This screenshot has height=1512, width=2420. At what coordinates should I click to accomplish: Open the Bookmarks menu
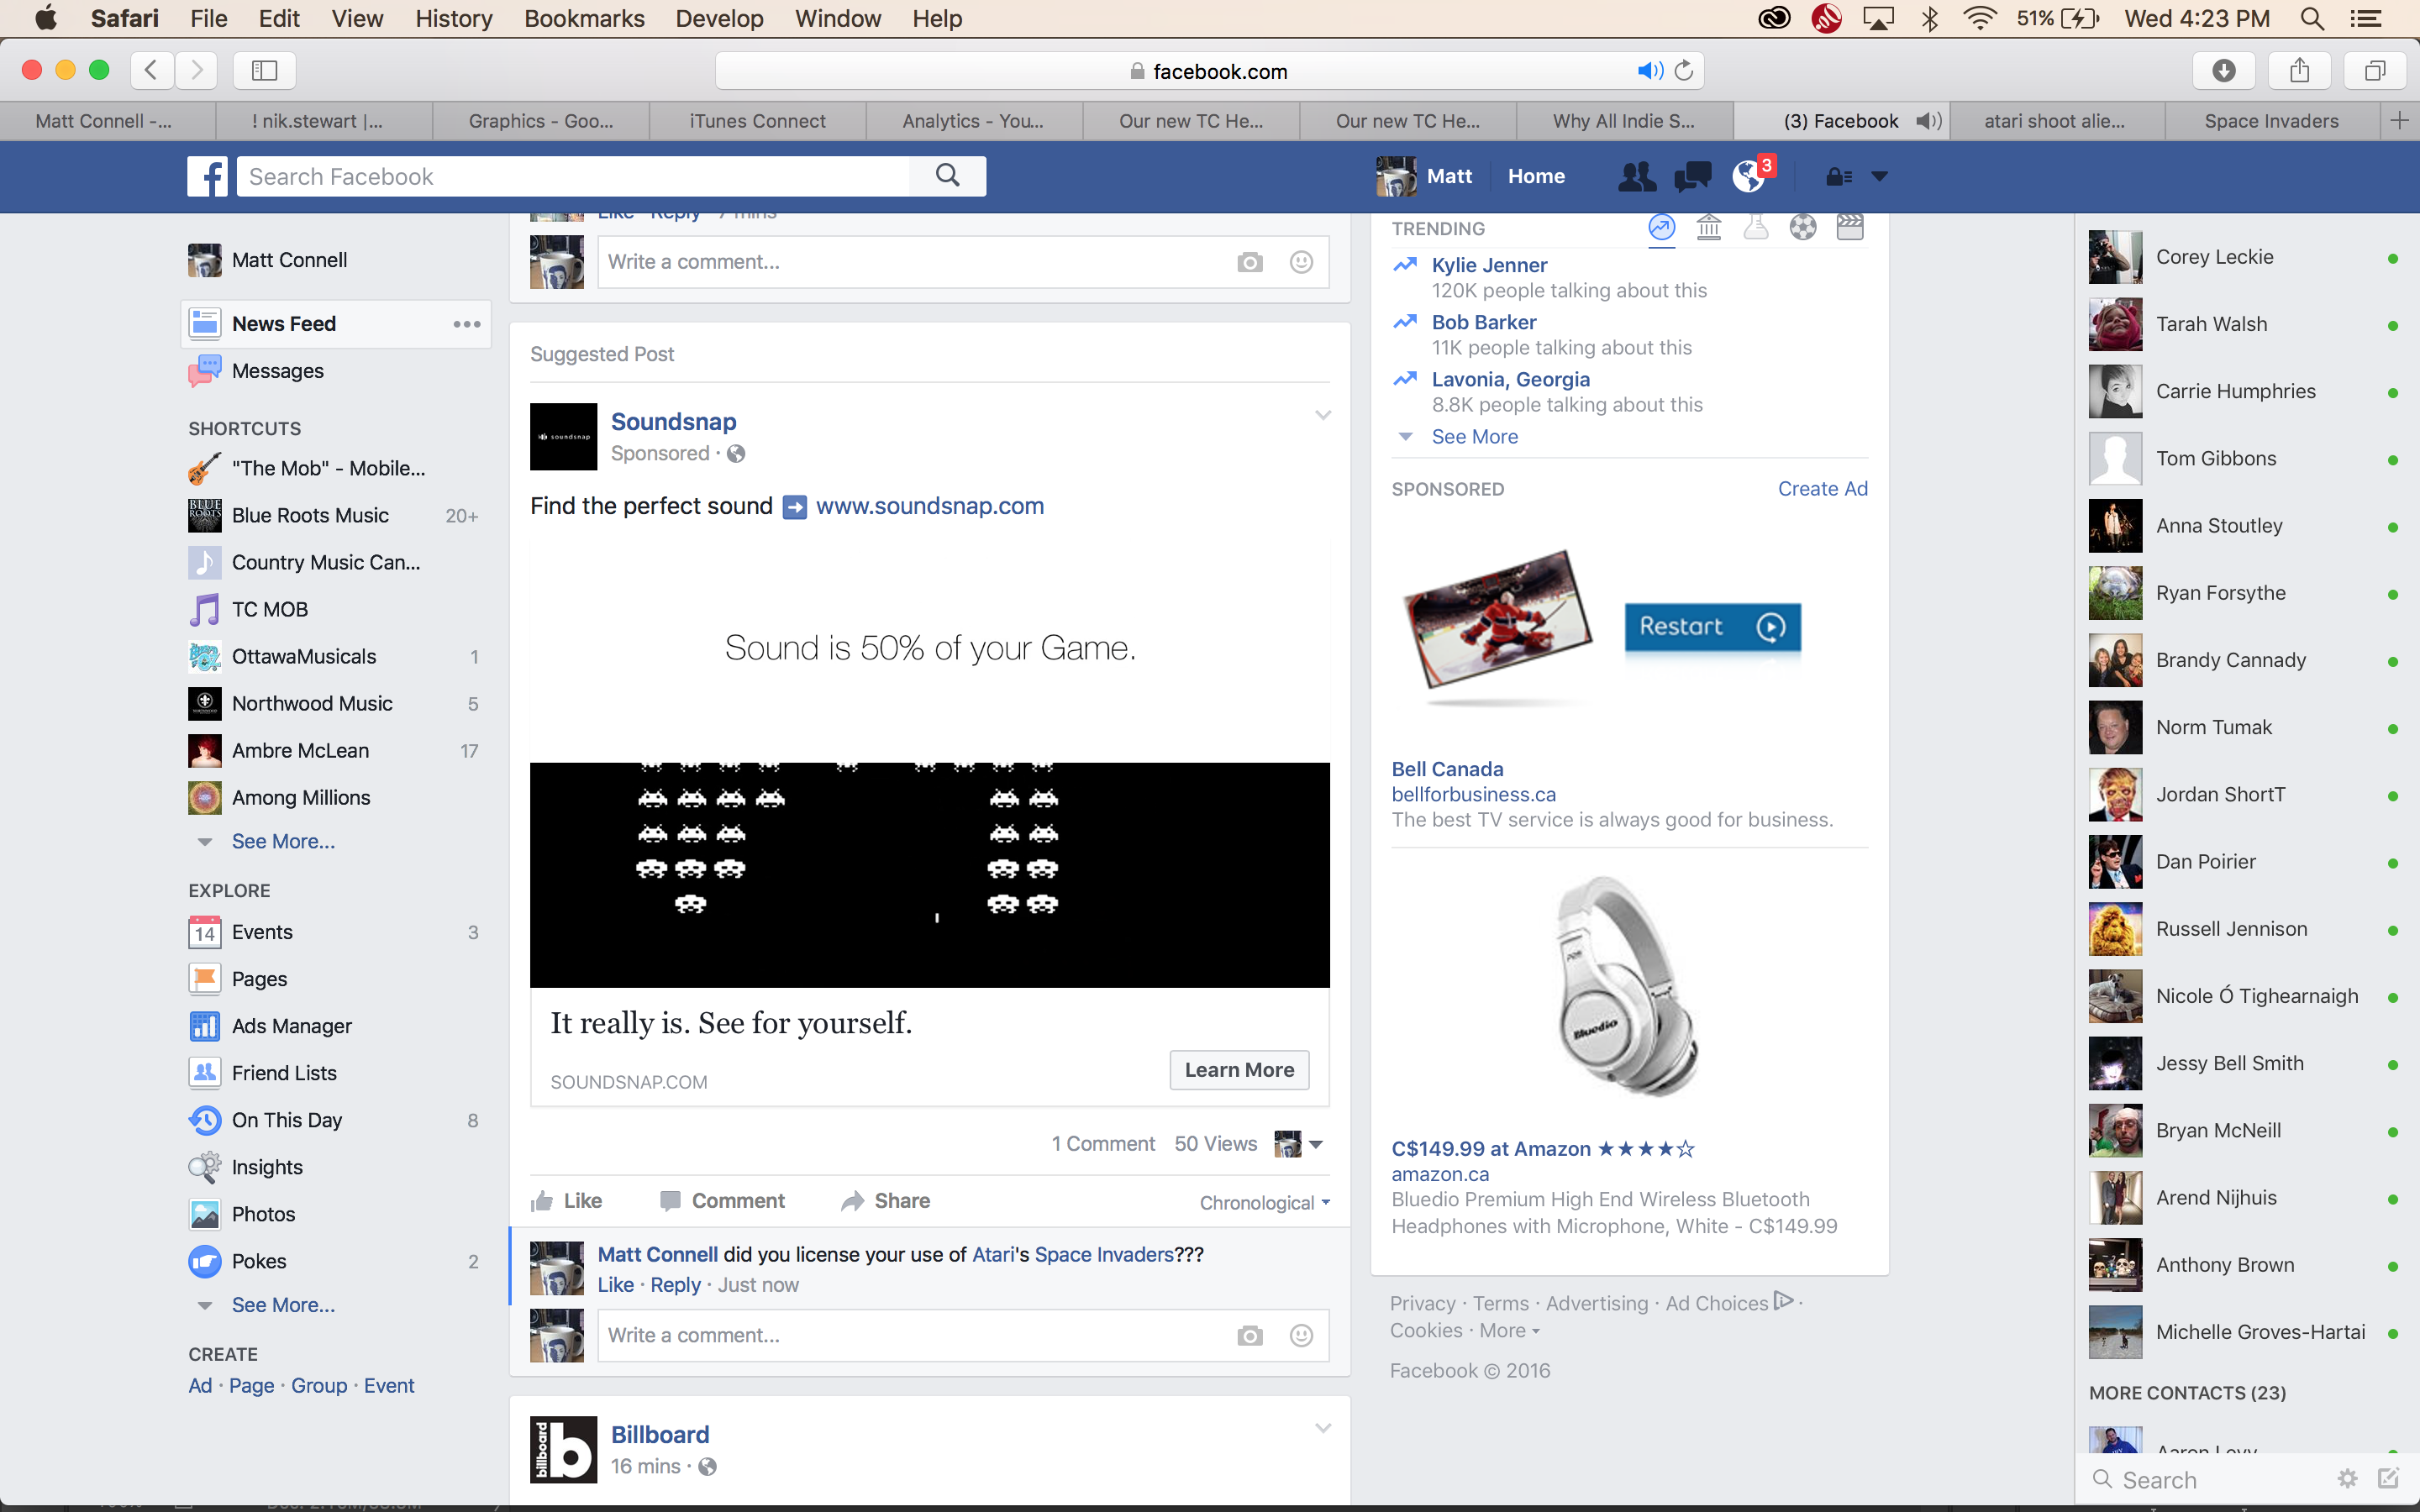pyautogui.click(x=584, y=18)
